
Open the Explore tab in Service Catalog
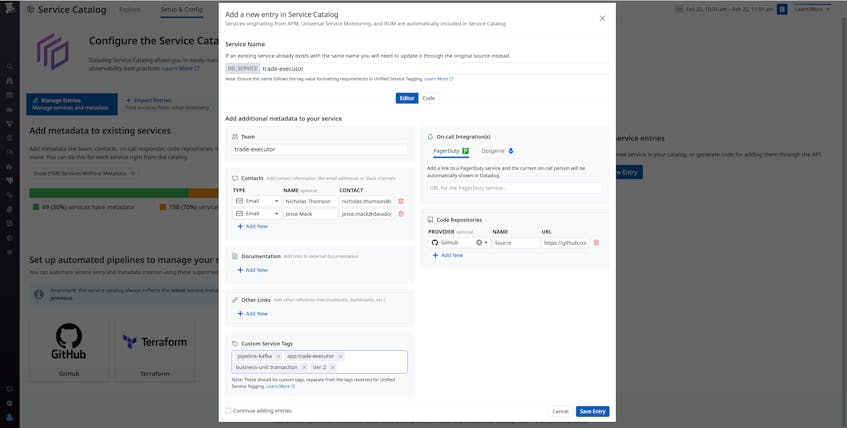pyautogui.click(x=130, y=10)
